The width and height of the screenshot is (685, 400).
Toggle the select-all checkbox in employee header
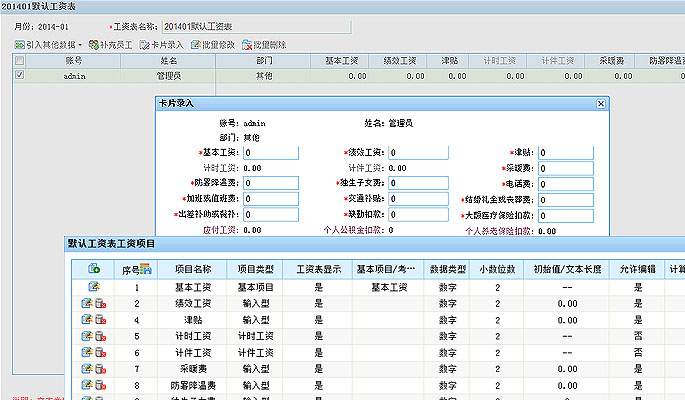tap(19, 61)
